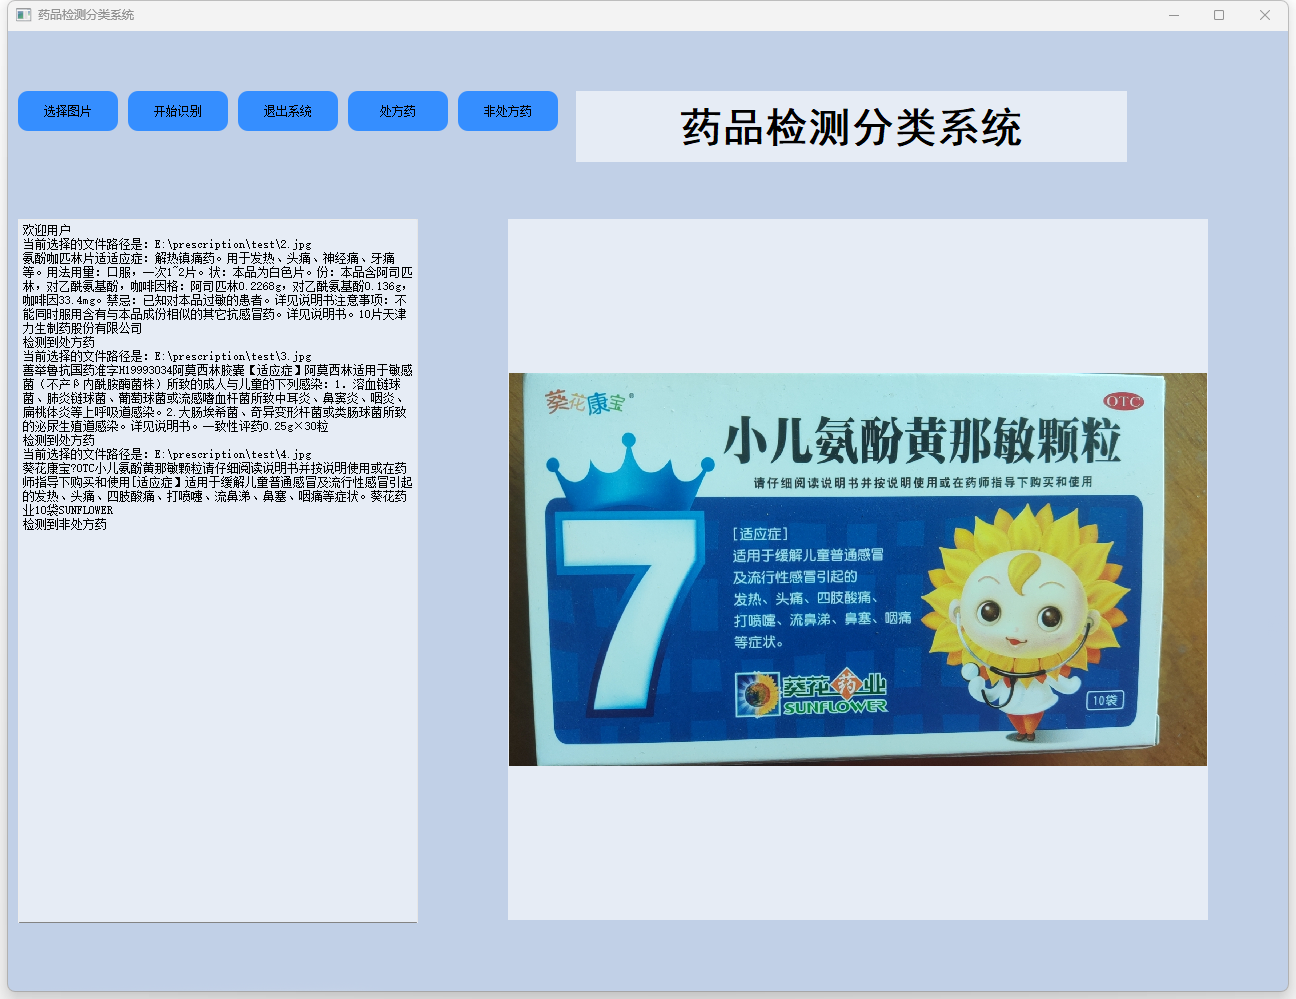The image size is (1296, 999).
Task: Click the log line starting '力生制药股份有限公司'
Action: coord(82,328)
